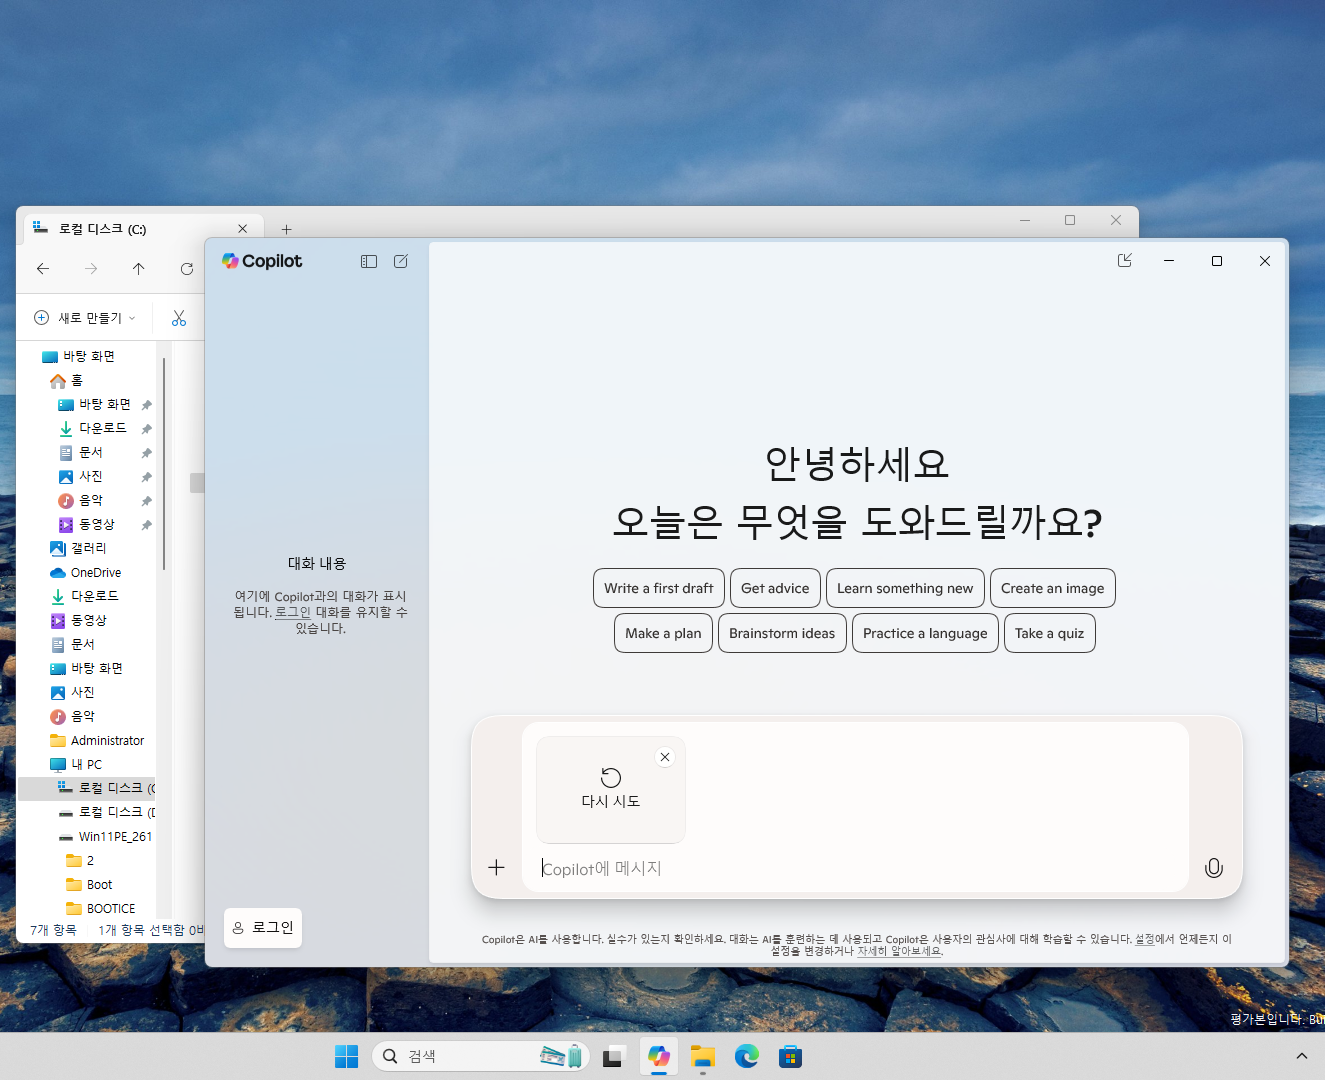Refresh the File Explorer view

click(x=187, y=269)
